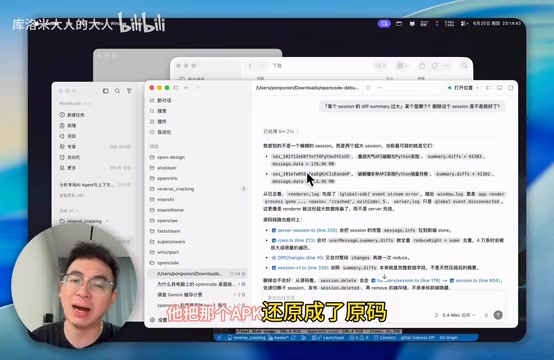Click the list layout icon right of 打开位置
Image resolution: width=554 pixels, height=360 pixels.
(488, 88)
